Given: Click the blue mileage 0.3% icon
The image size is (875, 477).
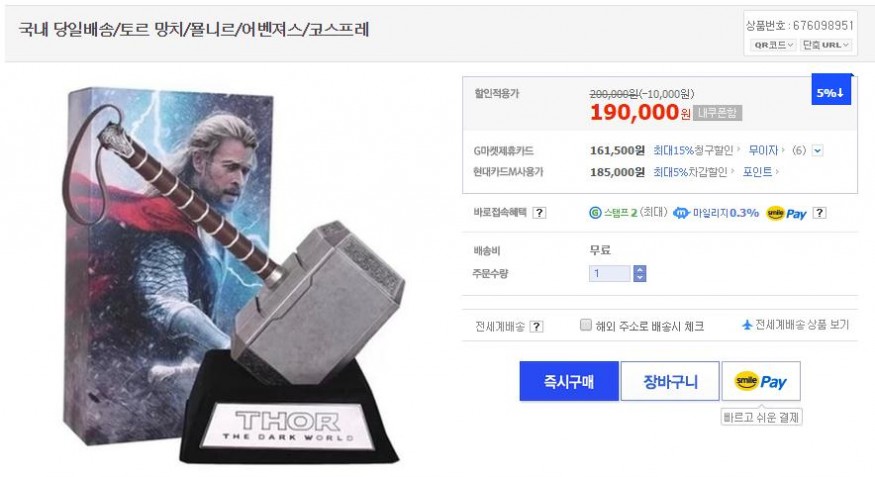Looking at the screenshot, I should coord(681,213).
